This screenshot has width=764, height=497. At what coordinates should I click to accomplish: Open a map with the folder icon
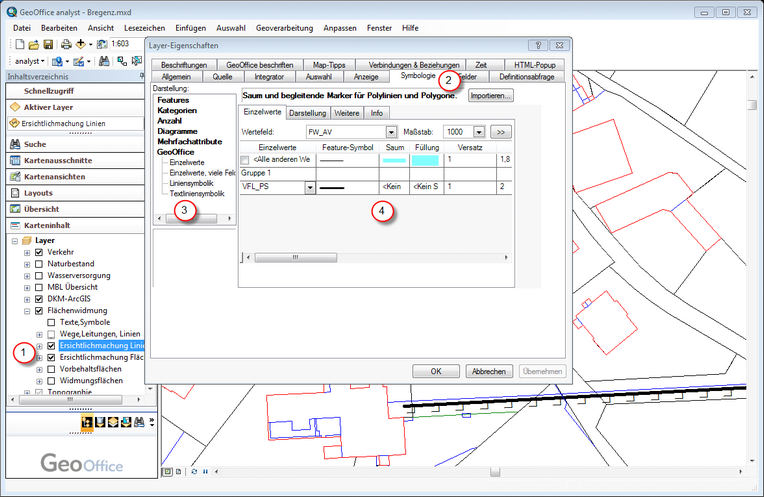[33, 45]
